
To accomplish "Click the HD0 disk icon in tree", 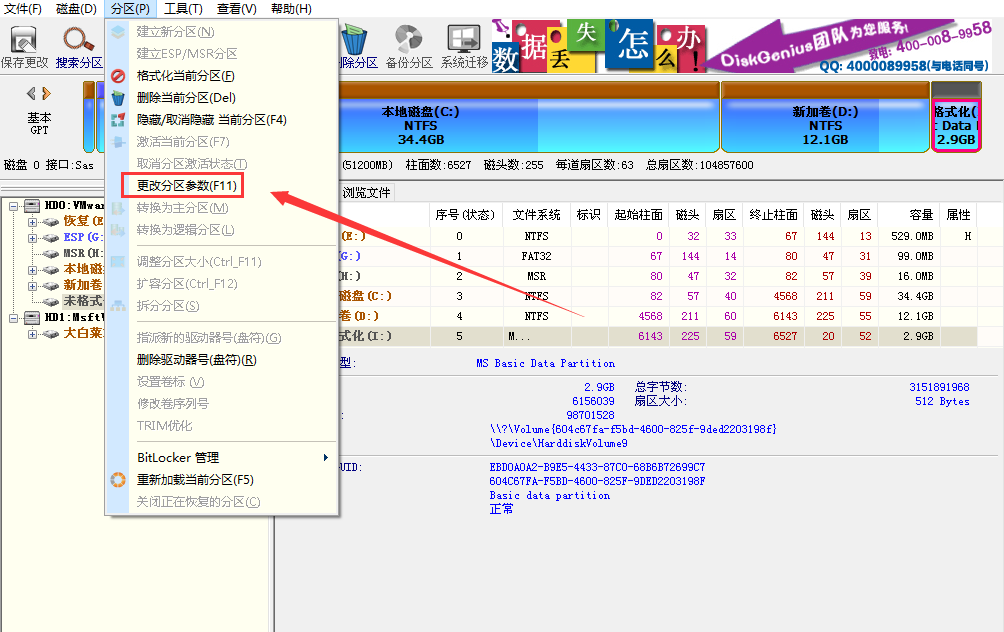I will (32, 206).
